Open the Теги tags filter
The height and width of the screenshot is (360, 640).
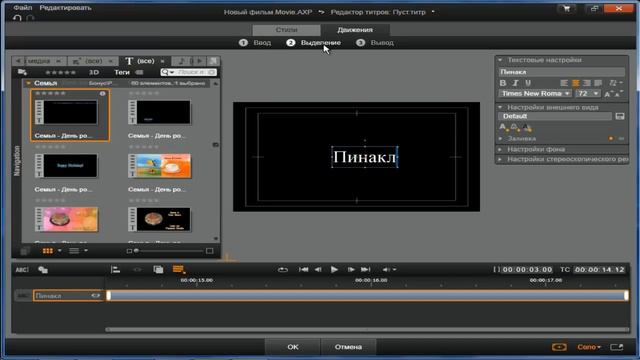[122, 72]
